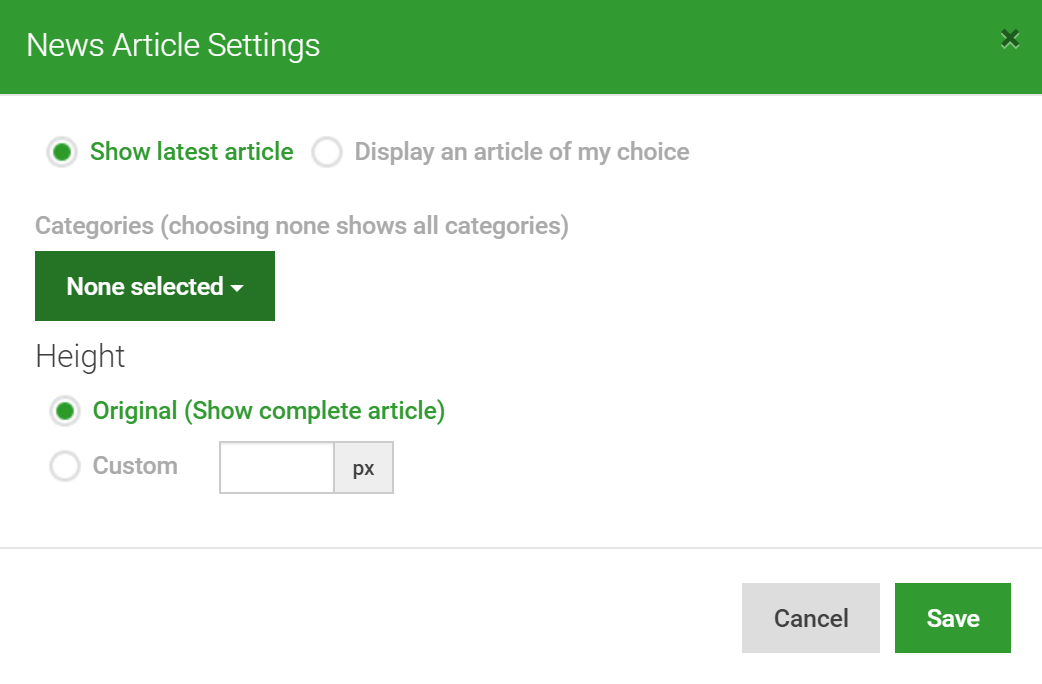Click the px unit label
Image resolution: width=1042 pixels, height=684 pixels.
coord(364,468)
